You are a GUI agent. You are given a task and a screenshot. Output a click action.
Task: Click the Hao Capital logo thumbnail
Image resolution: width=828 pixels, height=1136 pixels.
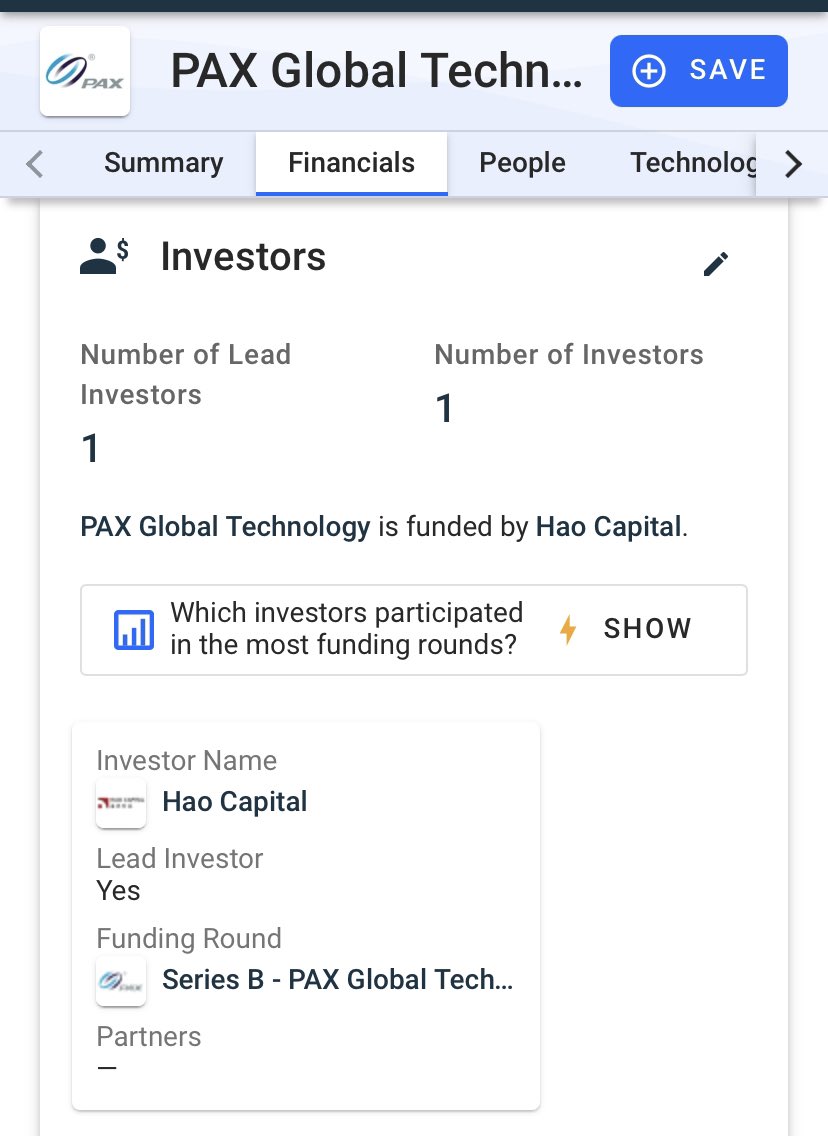click(121, 803)
